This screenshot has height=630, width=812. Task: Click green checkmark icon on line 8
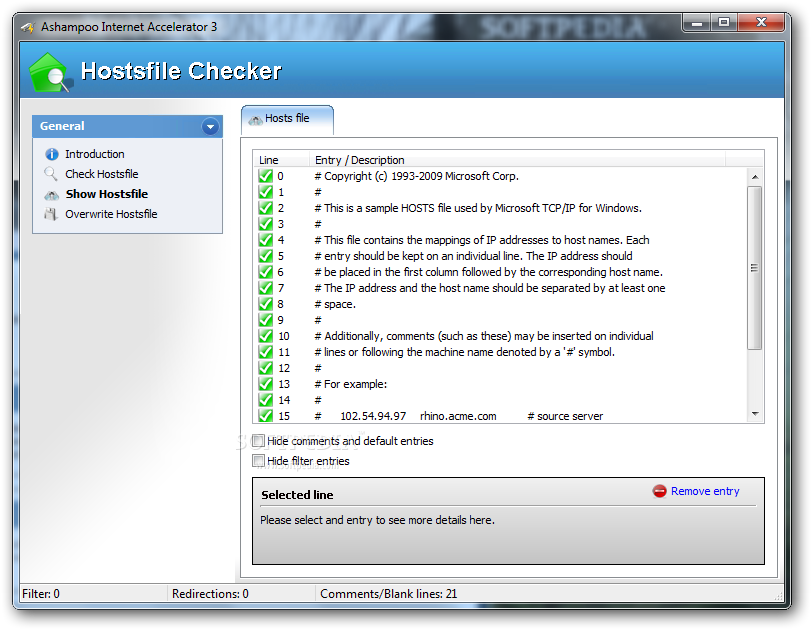266,304
